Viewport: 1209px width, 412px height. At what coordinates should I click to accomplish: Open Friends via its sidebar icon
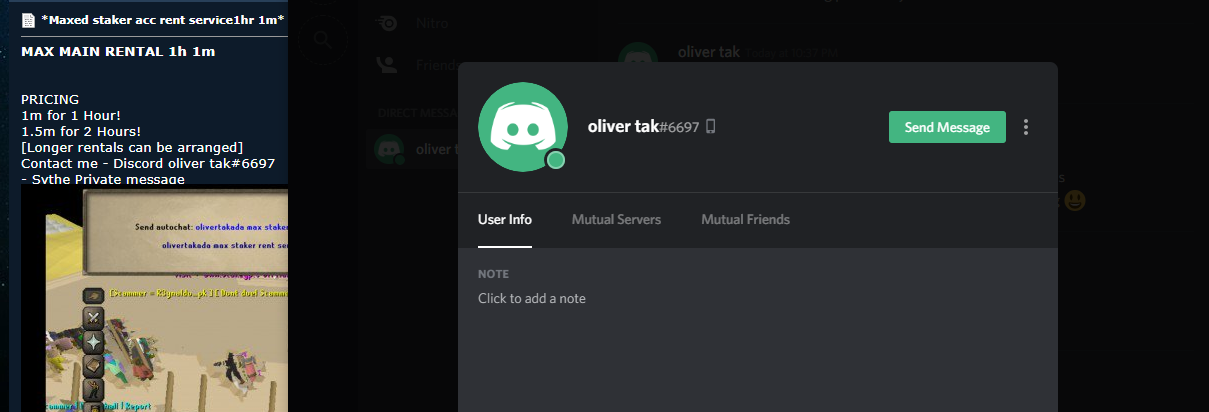(x=386, y=65)
